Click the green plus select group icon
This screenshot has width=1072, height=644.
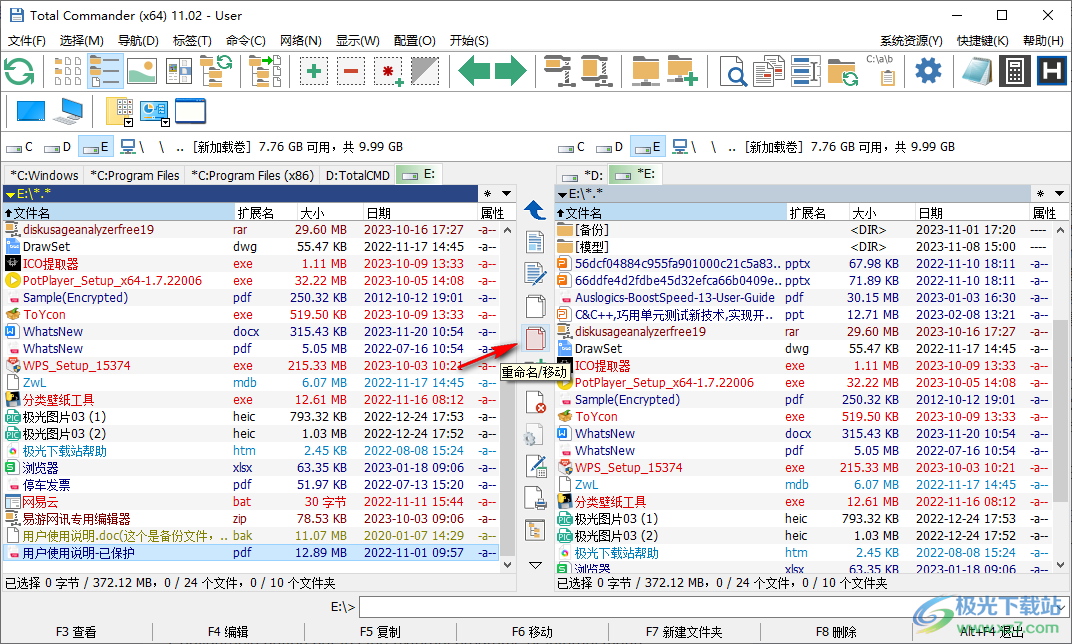[314, 71]
